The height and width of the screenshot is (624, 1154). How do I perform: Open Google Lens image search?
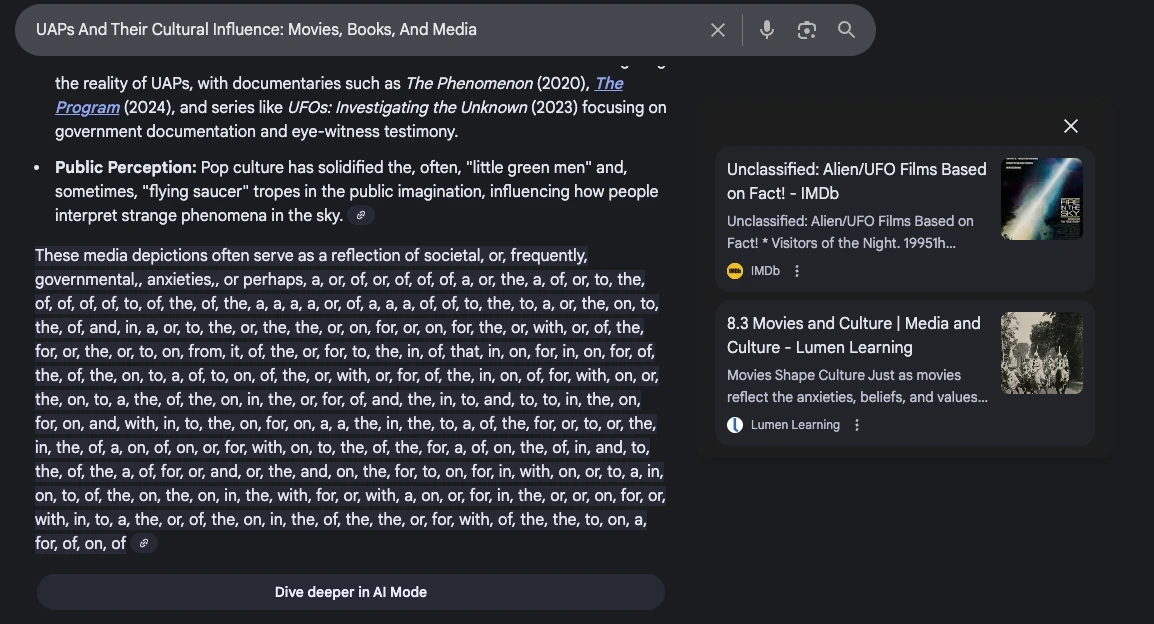pos(807,30)
